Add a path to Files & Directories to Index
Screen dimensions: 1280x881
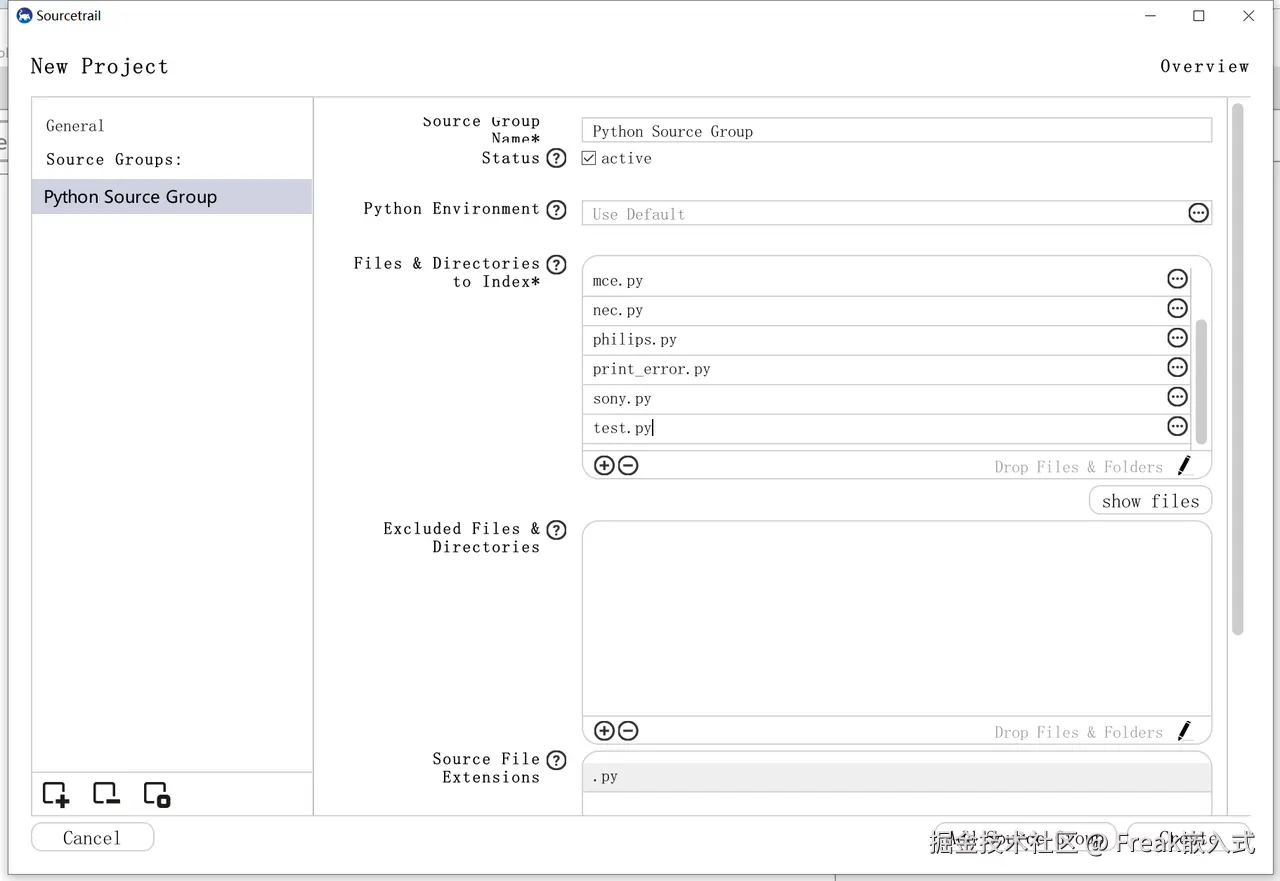coord(604,465)
